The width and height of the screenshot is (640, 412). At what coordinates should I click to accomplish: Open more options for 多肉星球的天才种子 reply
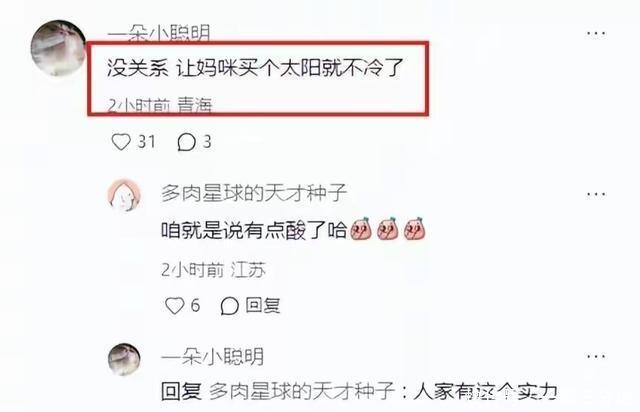click(x=596, y=194)
